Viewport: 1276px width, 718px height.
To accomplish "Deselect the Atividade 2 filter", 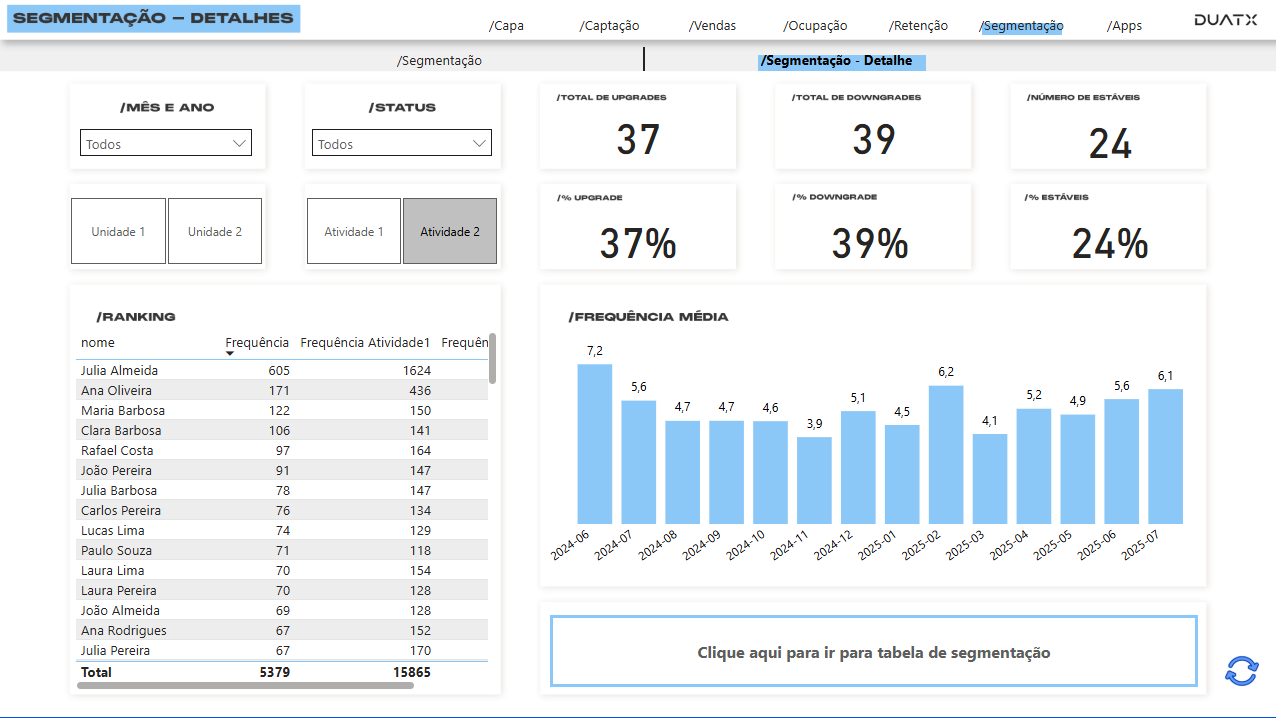I will point(449,231).
